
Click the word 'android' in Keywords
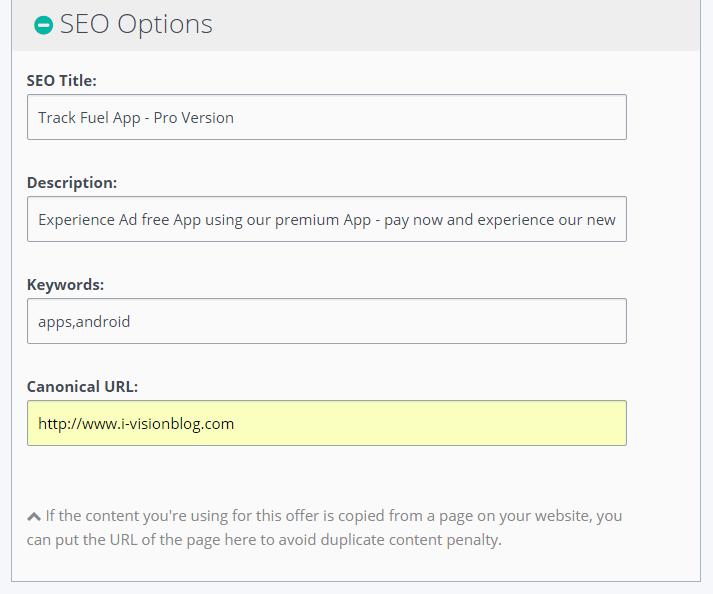point(103,322)
